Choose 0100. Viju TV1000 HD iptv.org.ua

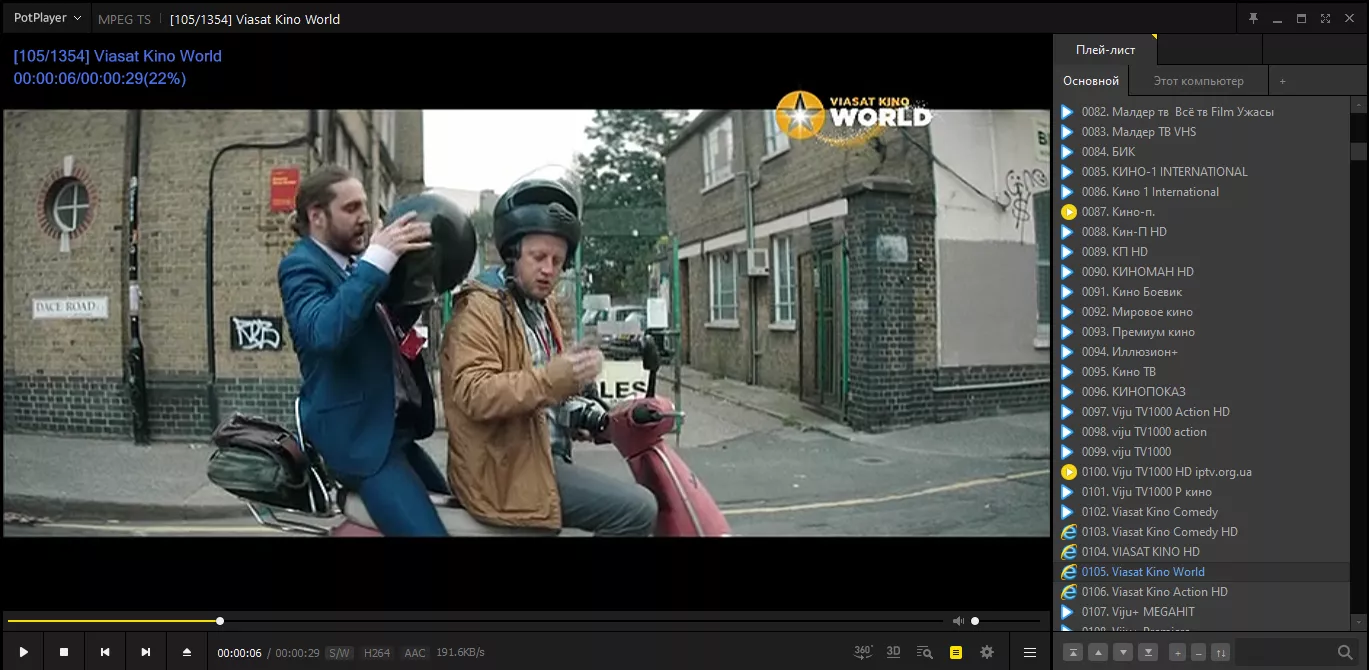[1203, 472]
